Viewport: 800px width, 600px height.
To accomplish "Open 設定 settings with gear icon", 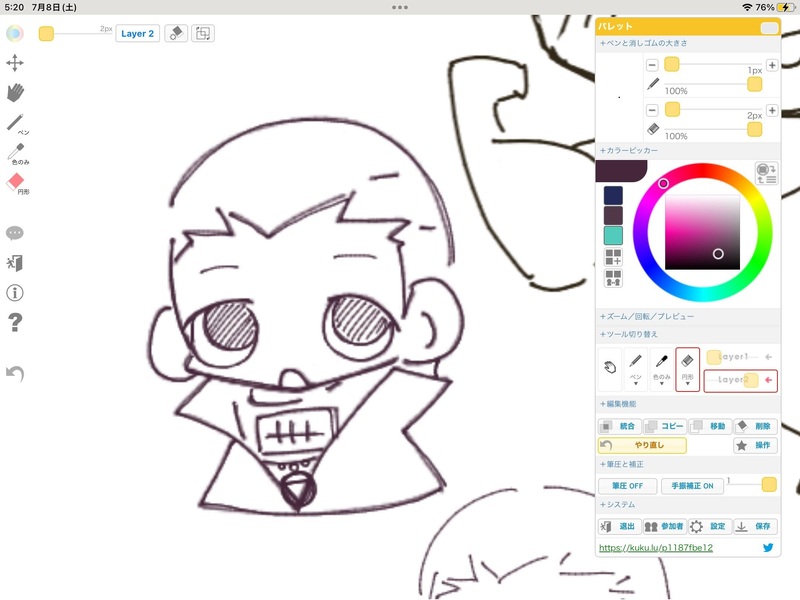I will [x=710, y=527].
